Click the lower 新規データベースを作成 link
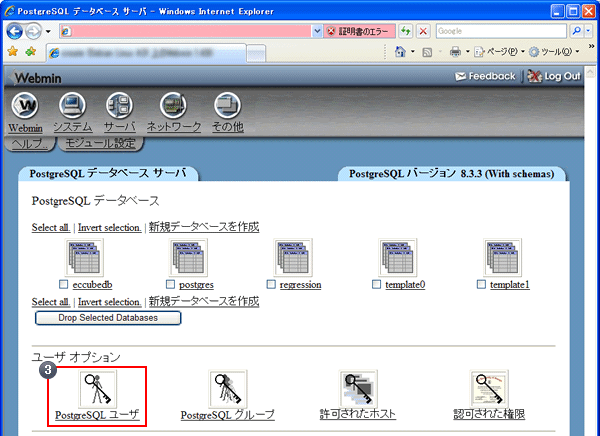600x436 pixels. [204, 301]
